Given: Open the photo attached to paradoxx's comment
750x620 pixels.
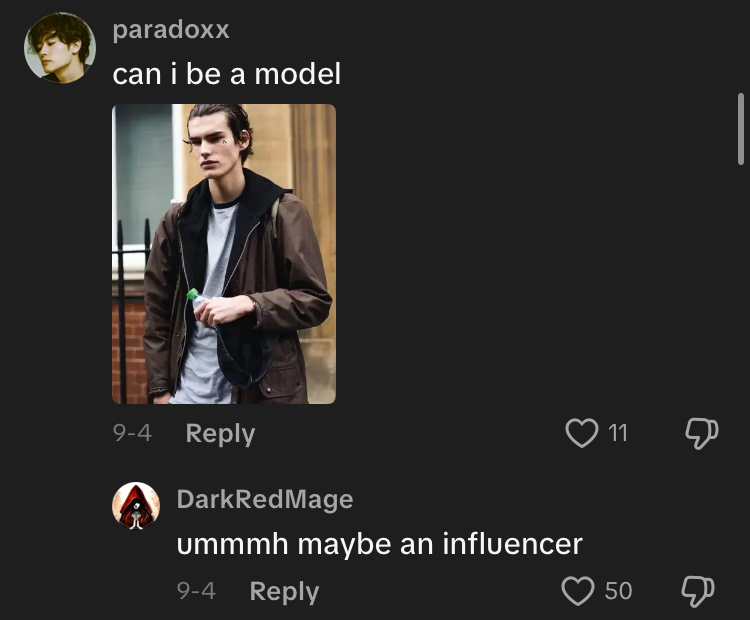Looking at the screenshot, I should tap(224, 254).
